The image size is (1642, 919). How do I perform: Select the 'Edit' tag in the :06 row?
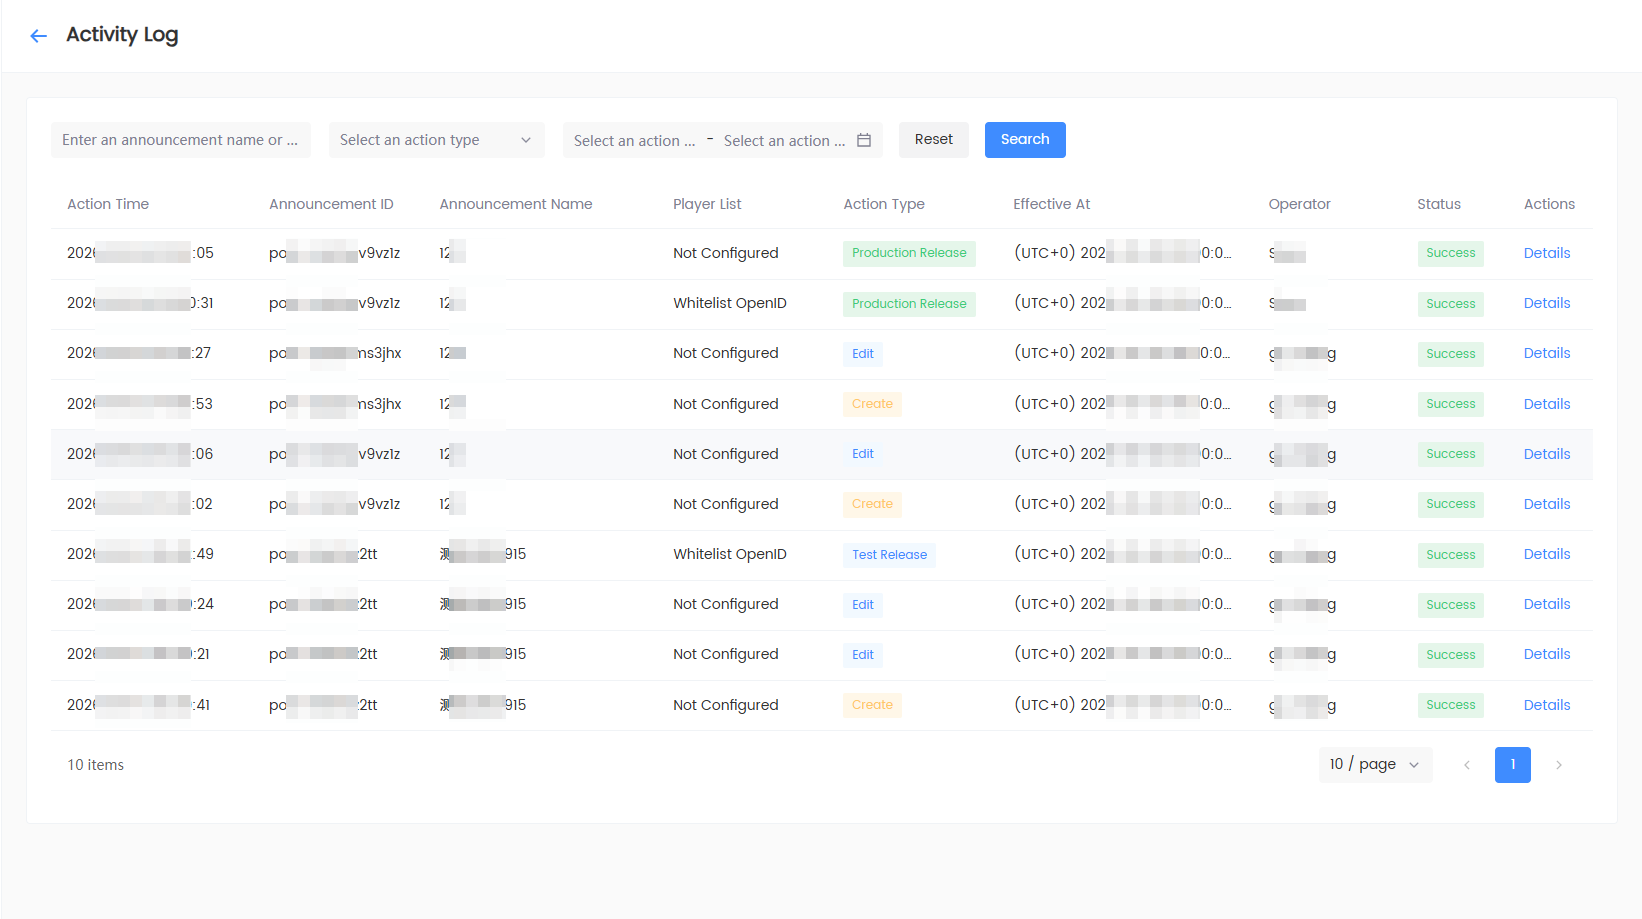click(x=863, y=454)
